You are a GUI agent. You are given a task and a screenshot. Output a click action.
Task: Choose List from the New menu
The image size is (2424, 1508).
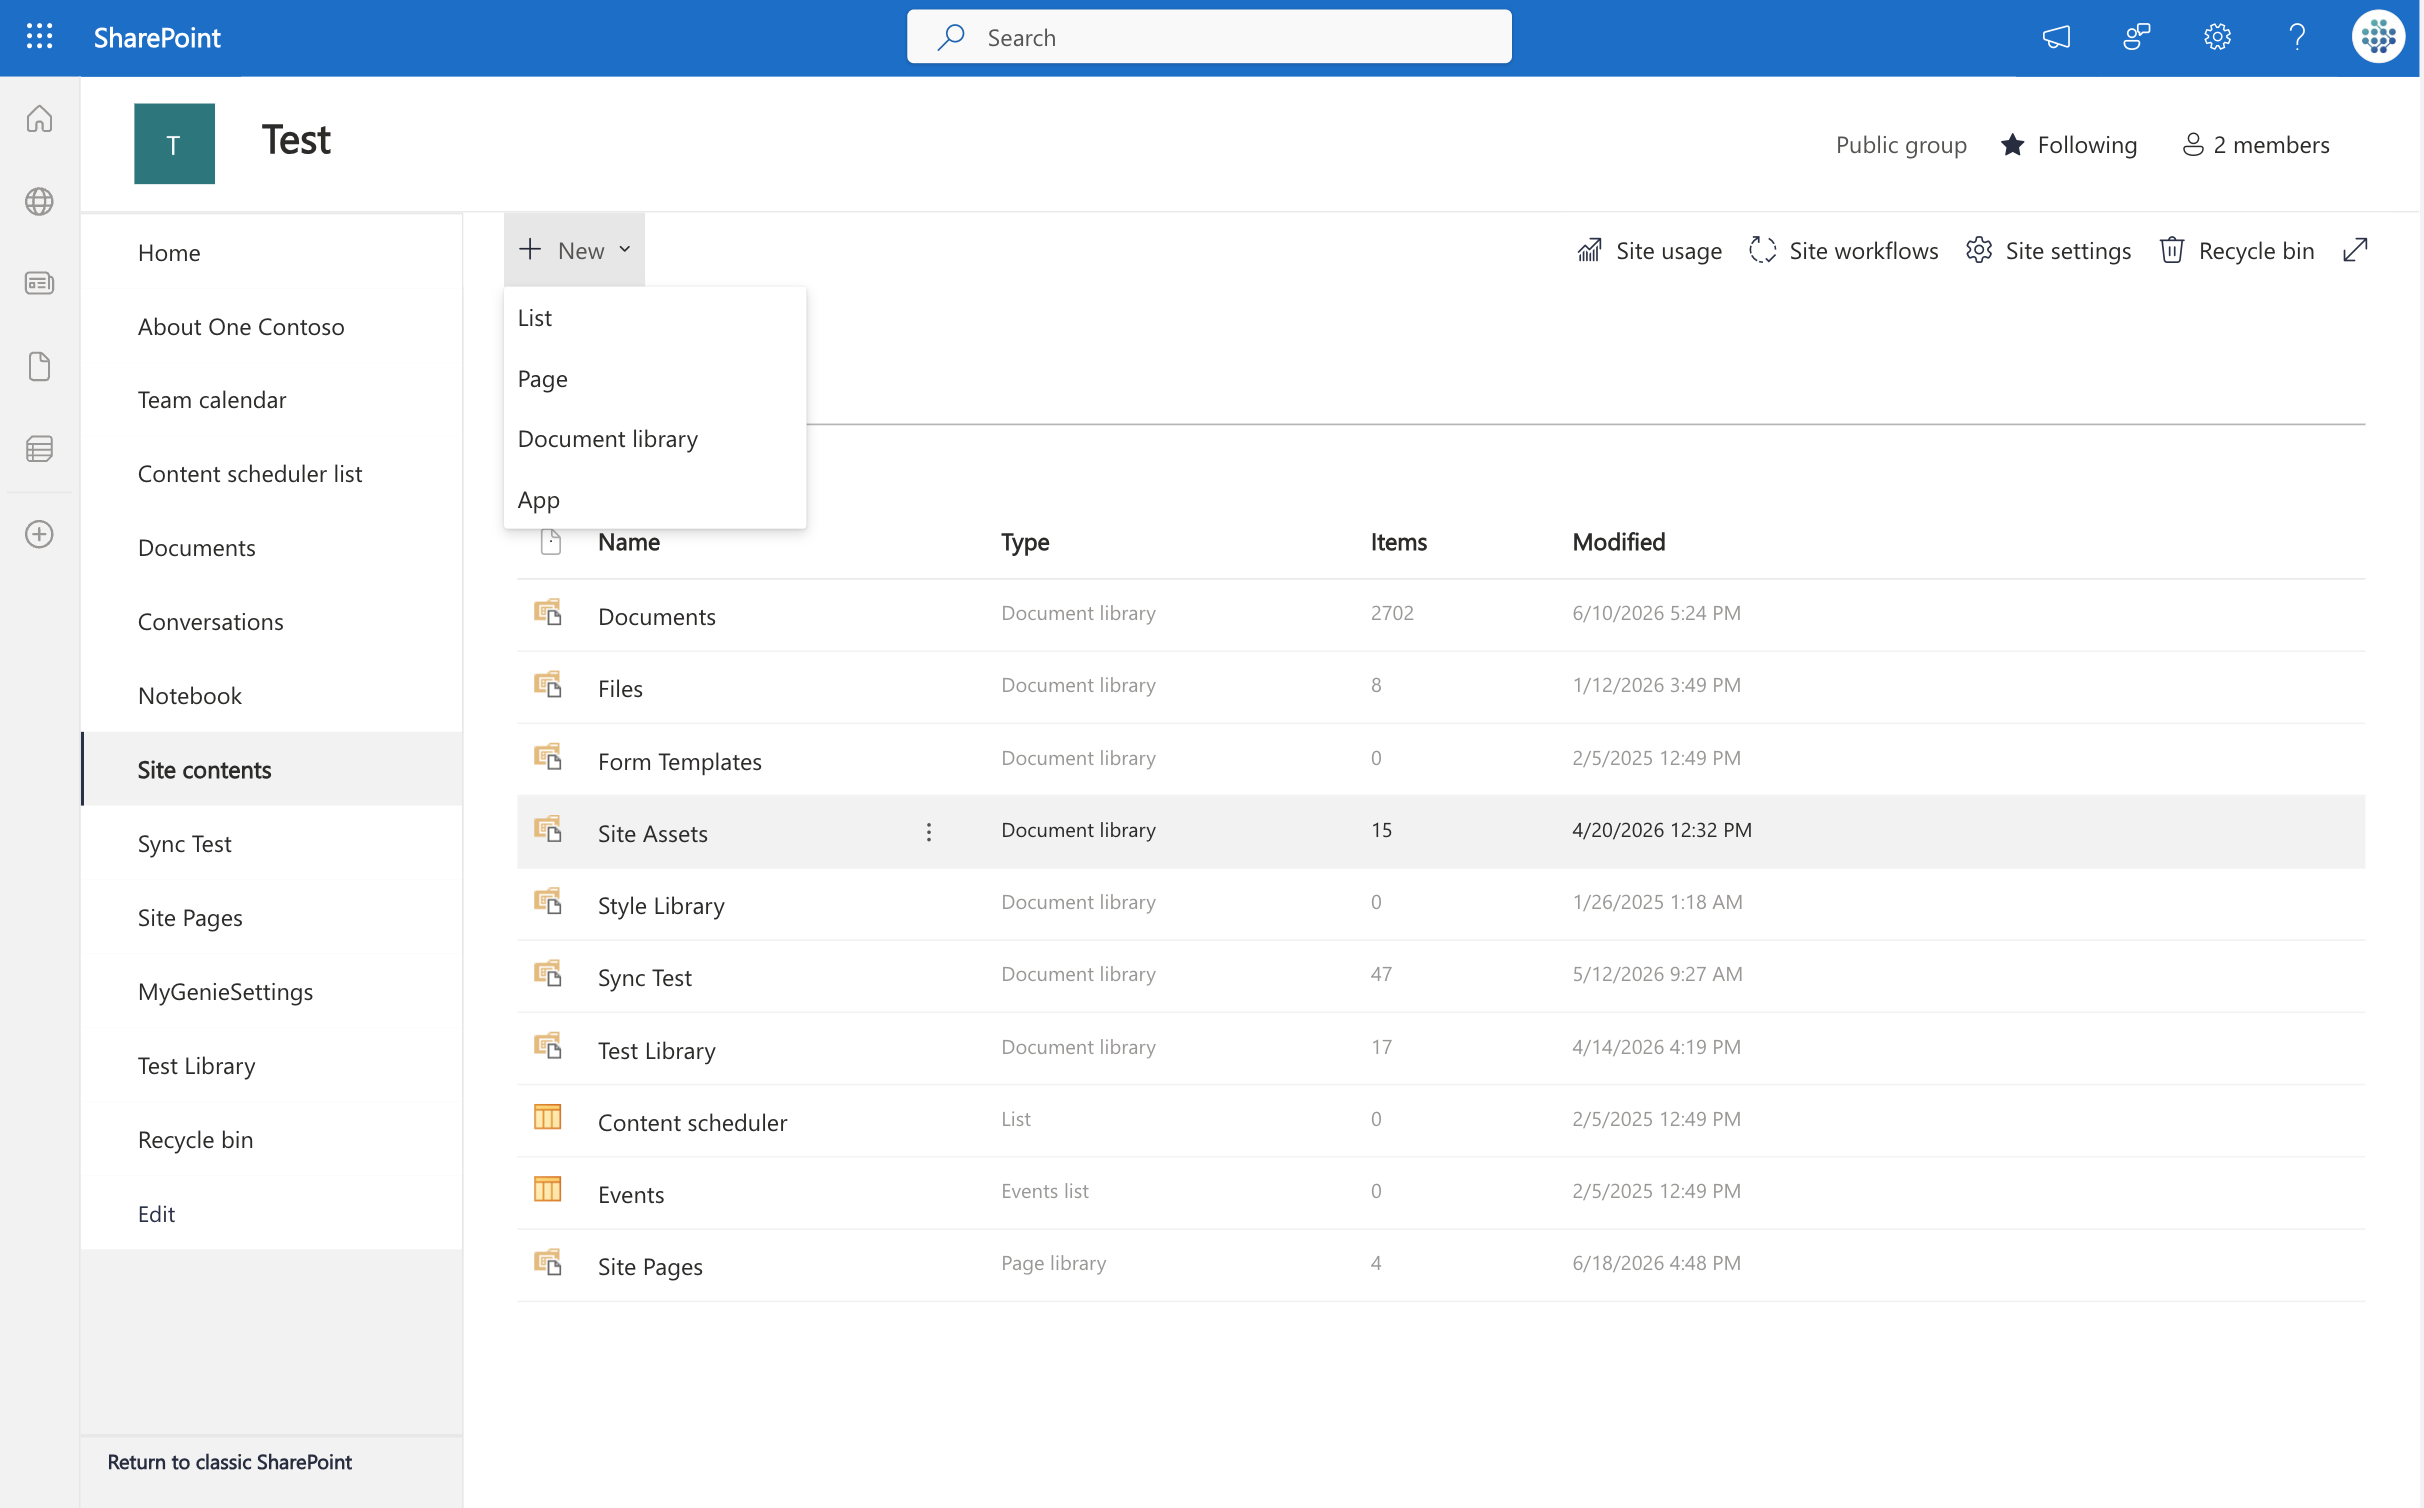[x=655, y=318]
